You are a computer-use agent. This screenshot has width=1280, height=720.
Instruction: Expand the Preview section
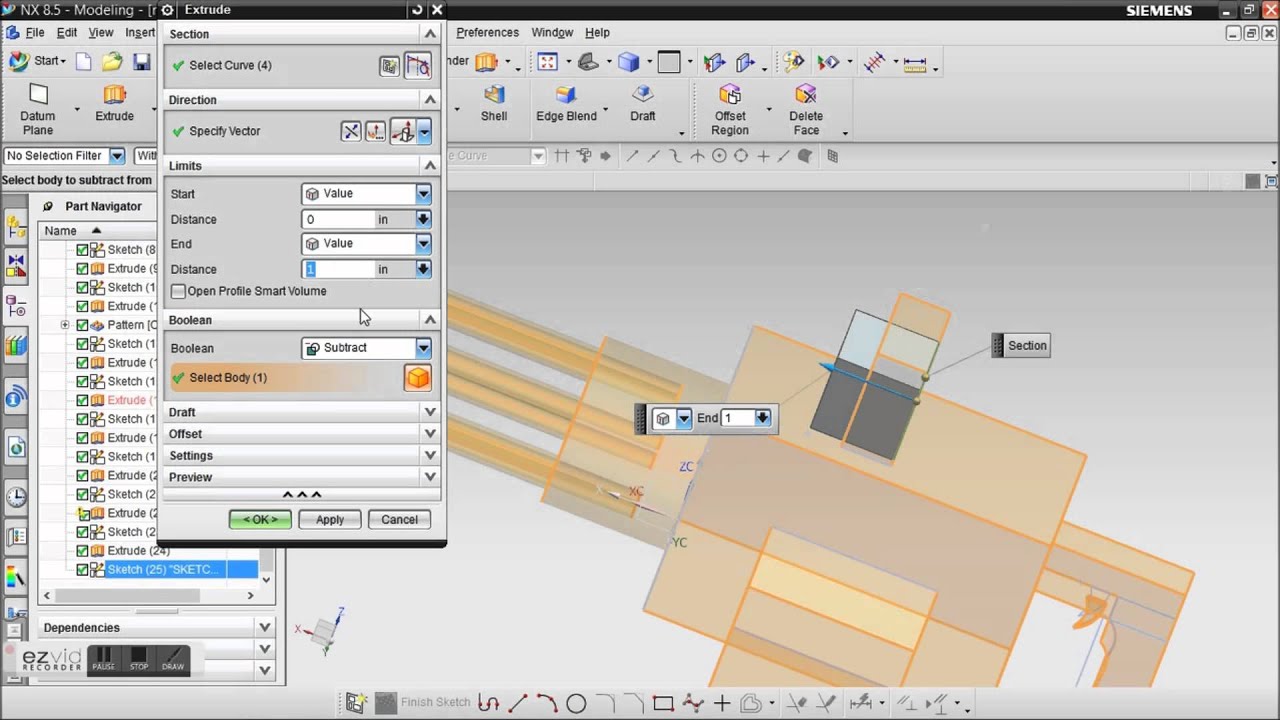coord(430,477)
